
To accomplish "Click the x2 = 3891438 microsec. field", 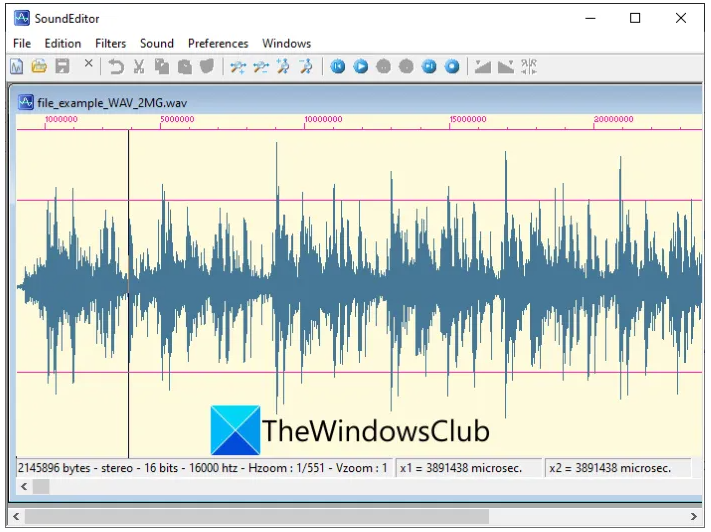I will (618, 468).
